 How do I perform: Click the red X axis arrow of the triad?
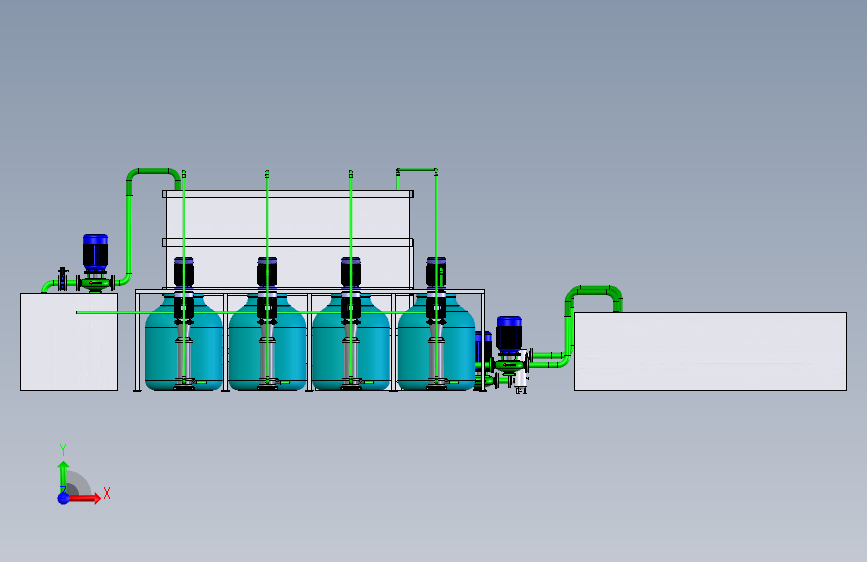pos(85,498)
